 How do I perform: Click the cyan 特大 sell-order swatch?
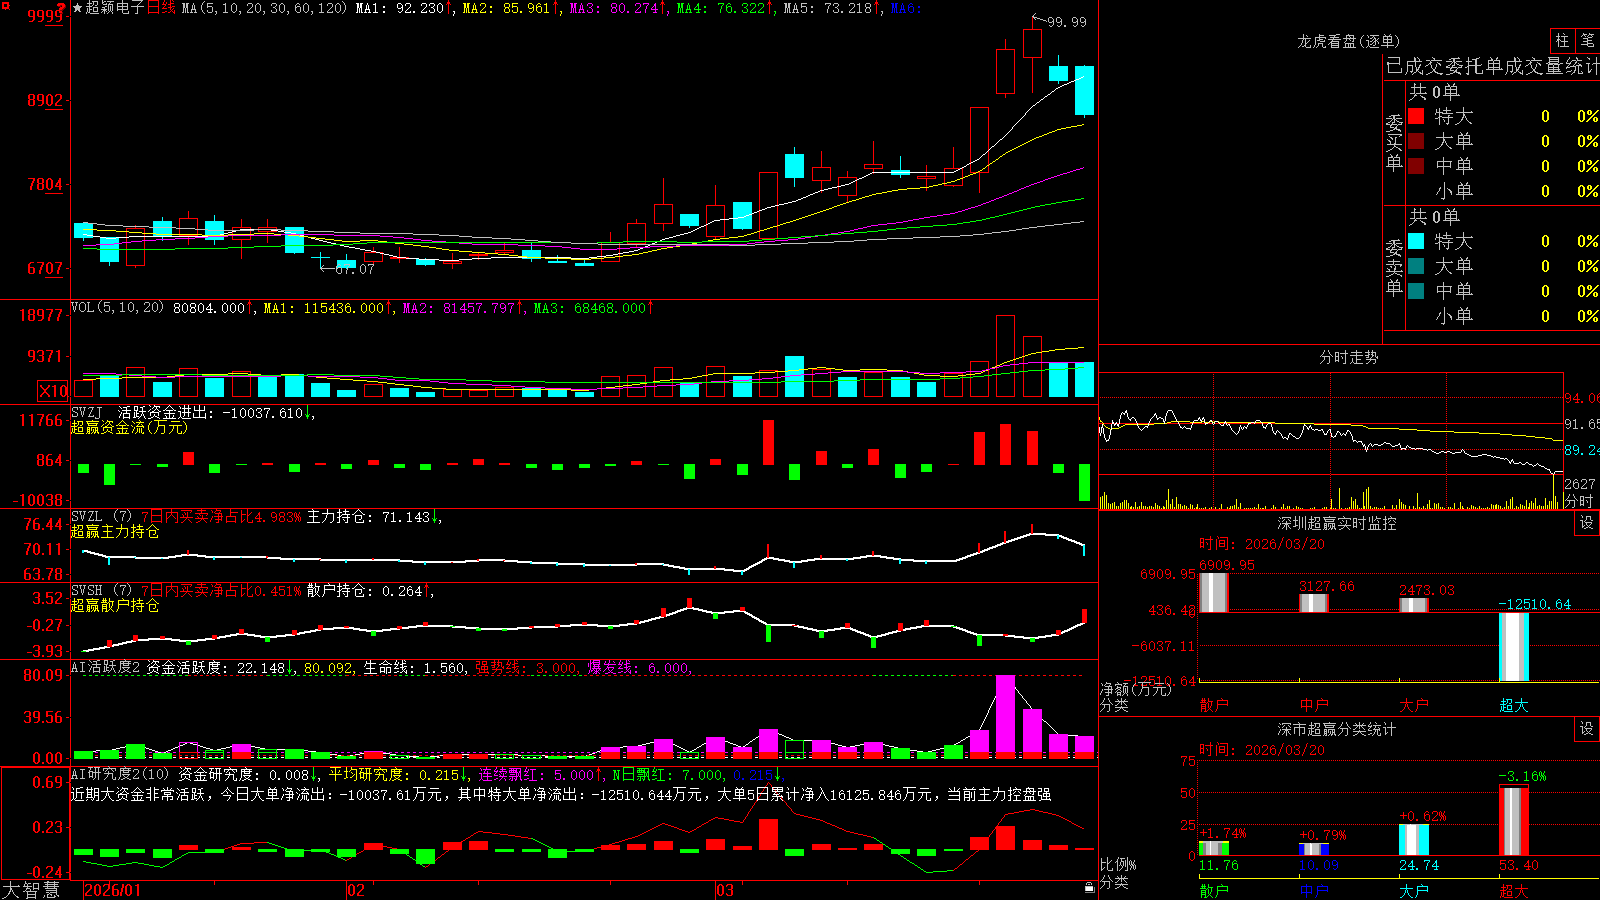point(1416,241)
